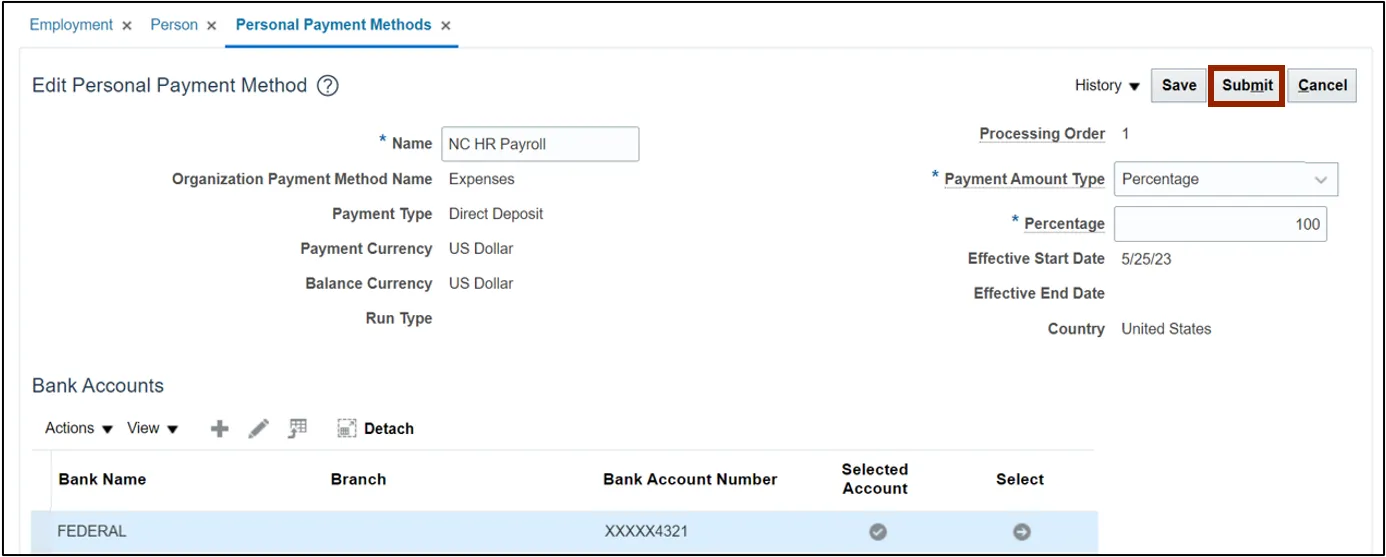This screenshot has height=557, width=1386.
Task: Open the help icon beside Edit Personal Payment Method
Action: [x=328, y=86]
